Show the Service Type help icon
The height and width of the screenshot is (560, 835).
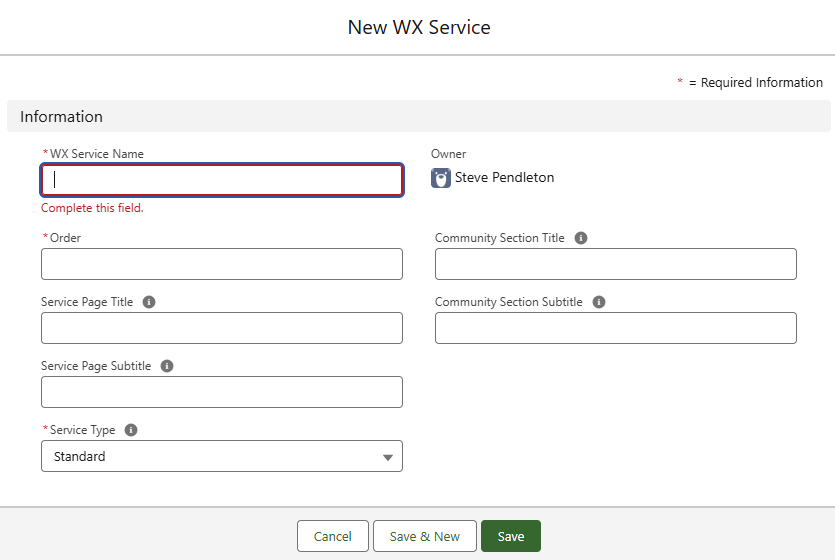(x=131, y=430)
